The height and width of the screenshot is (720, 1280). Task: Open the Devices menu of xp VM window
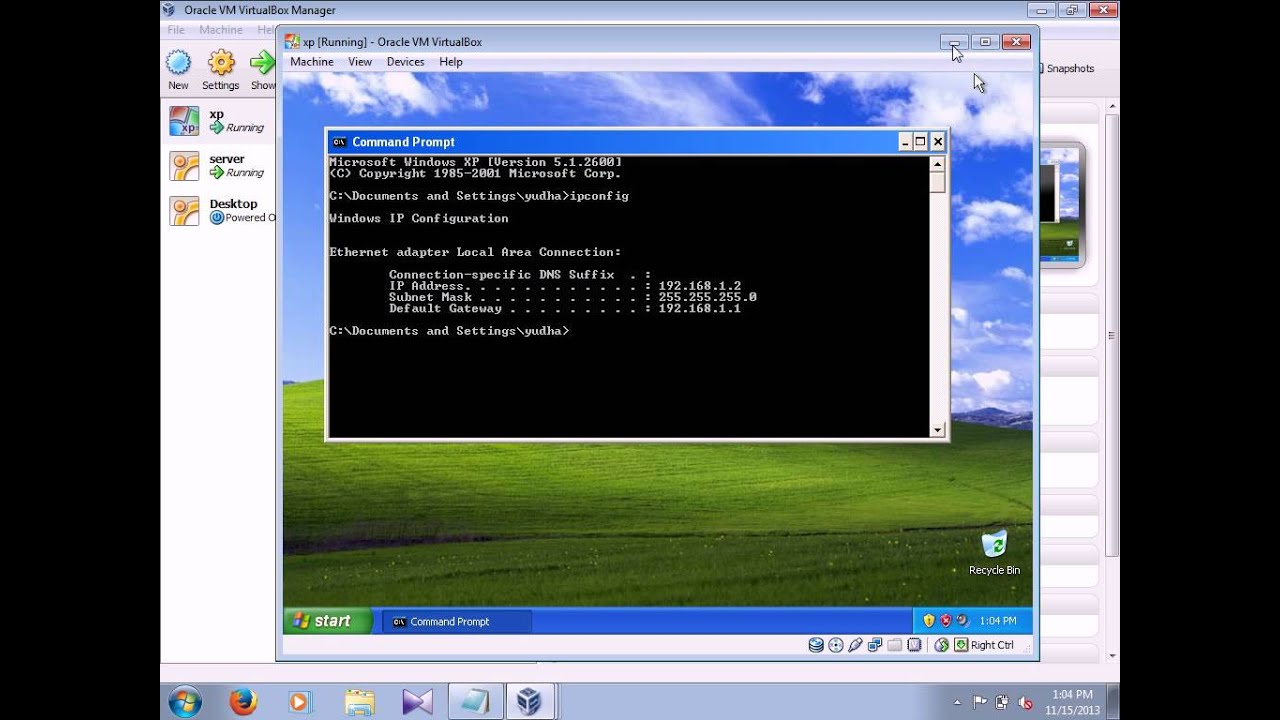tap(405, 62)
